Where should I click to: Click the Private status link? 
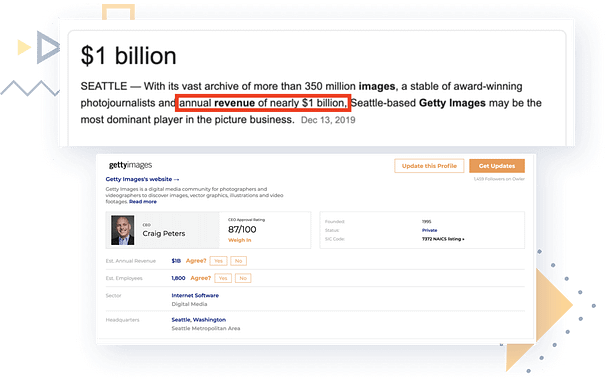429,230
